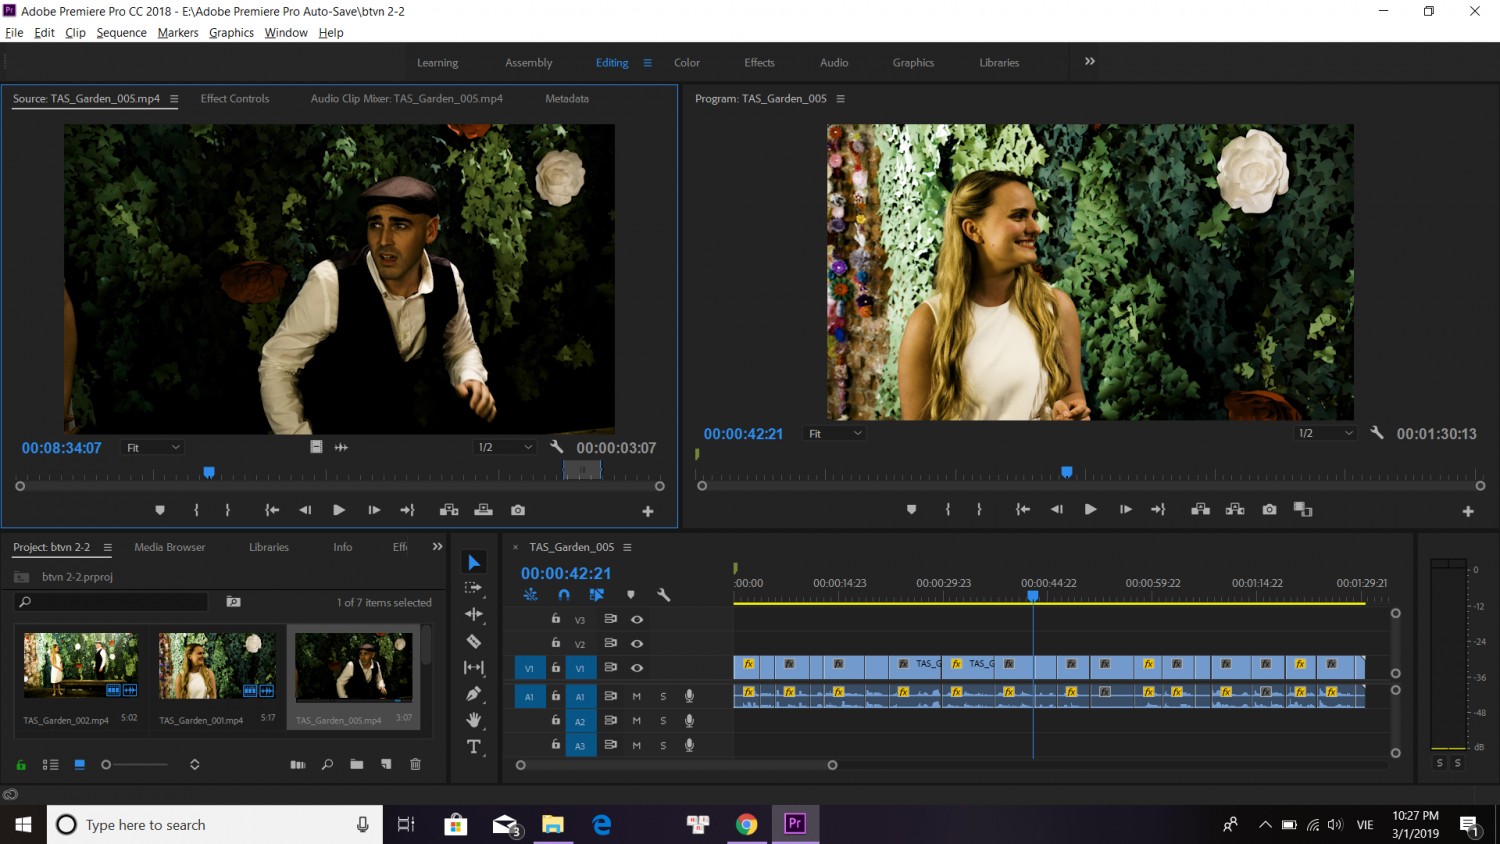Viewport: 1500px width, 844px height.
Task: Select the TAS_Garden_002.mp4 thumbnail
Action: (81, 666)
